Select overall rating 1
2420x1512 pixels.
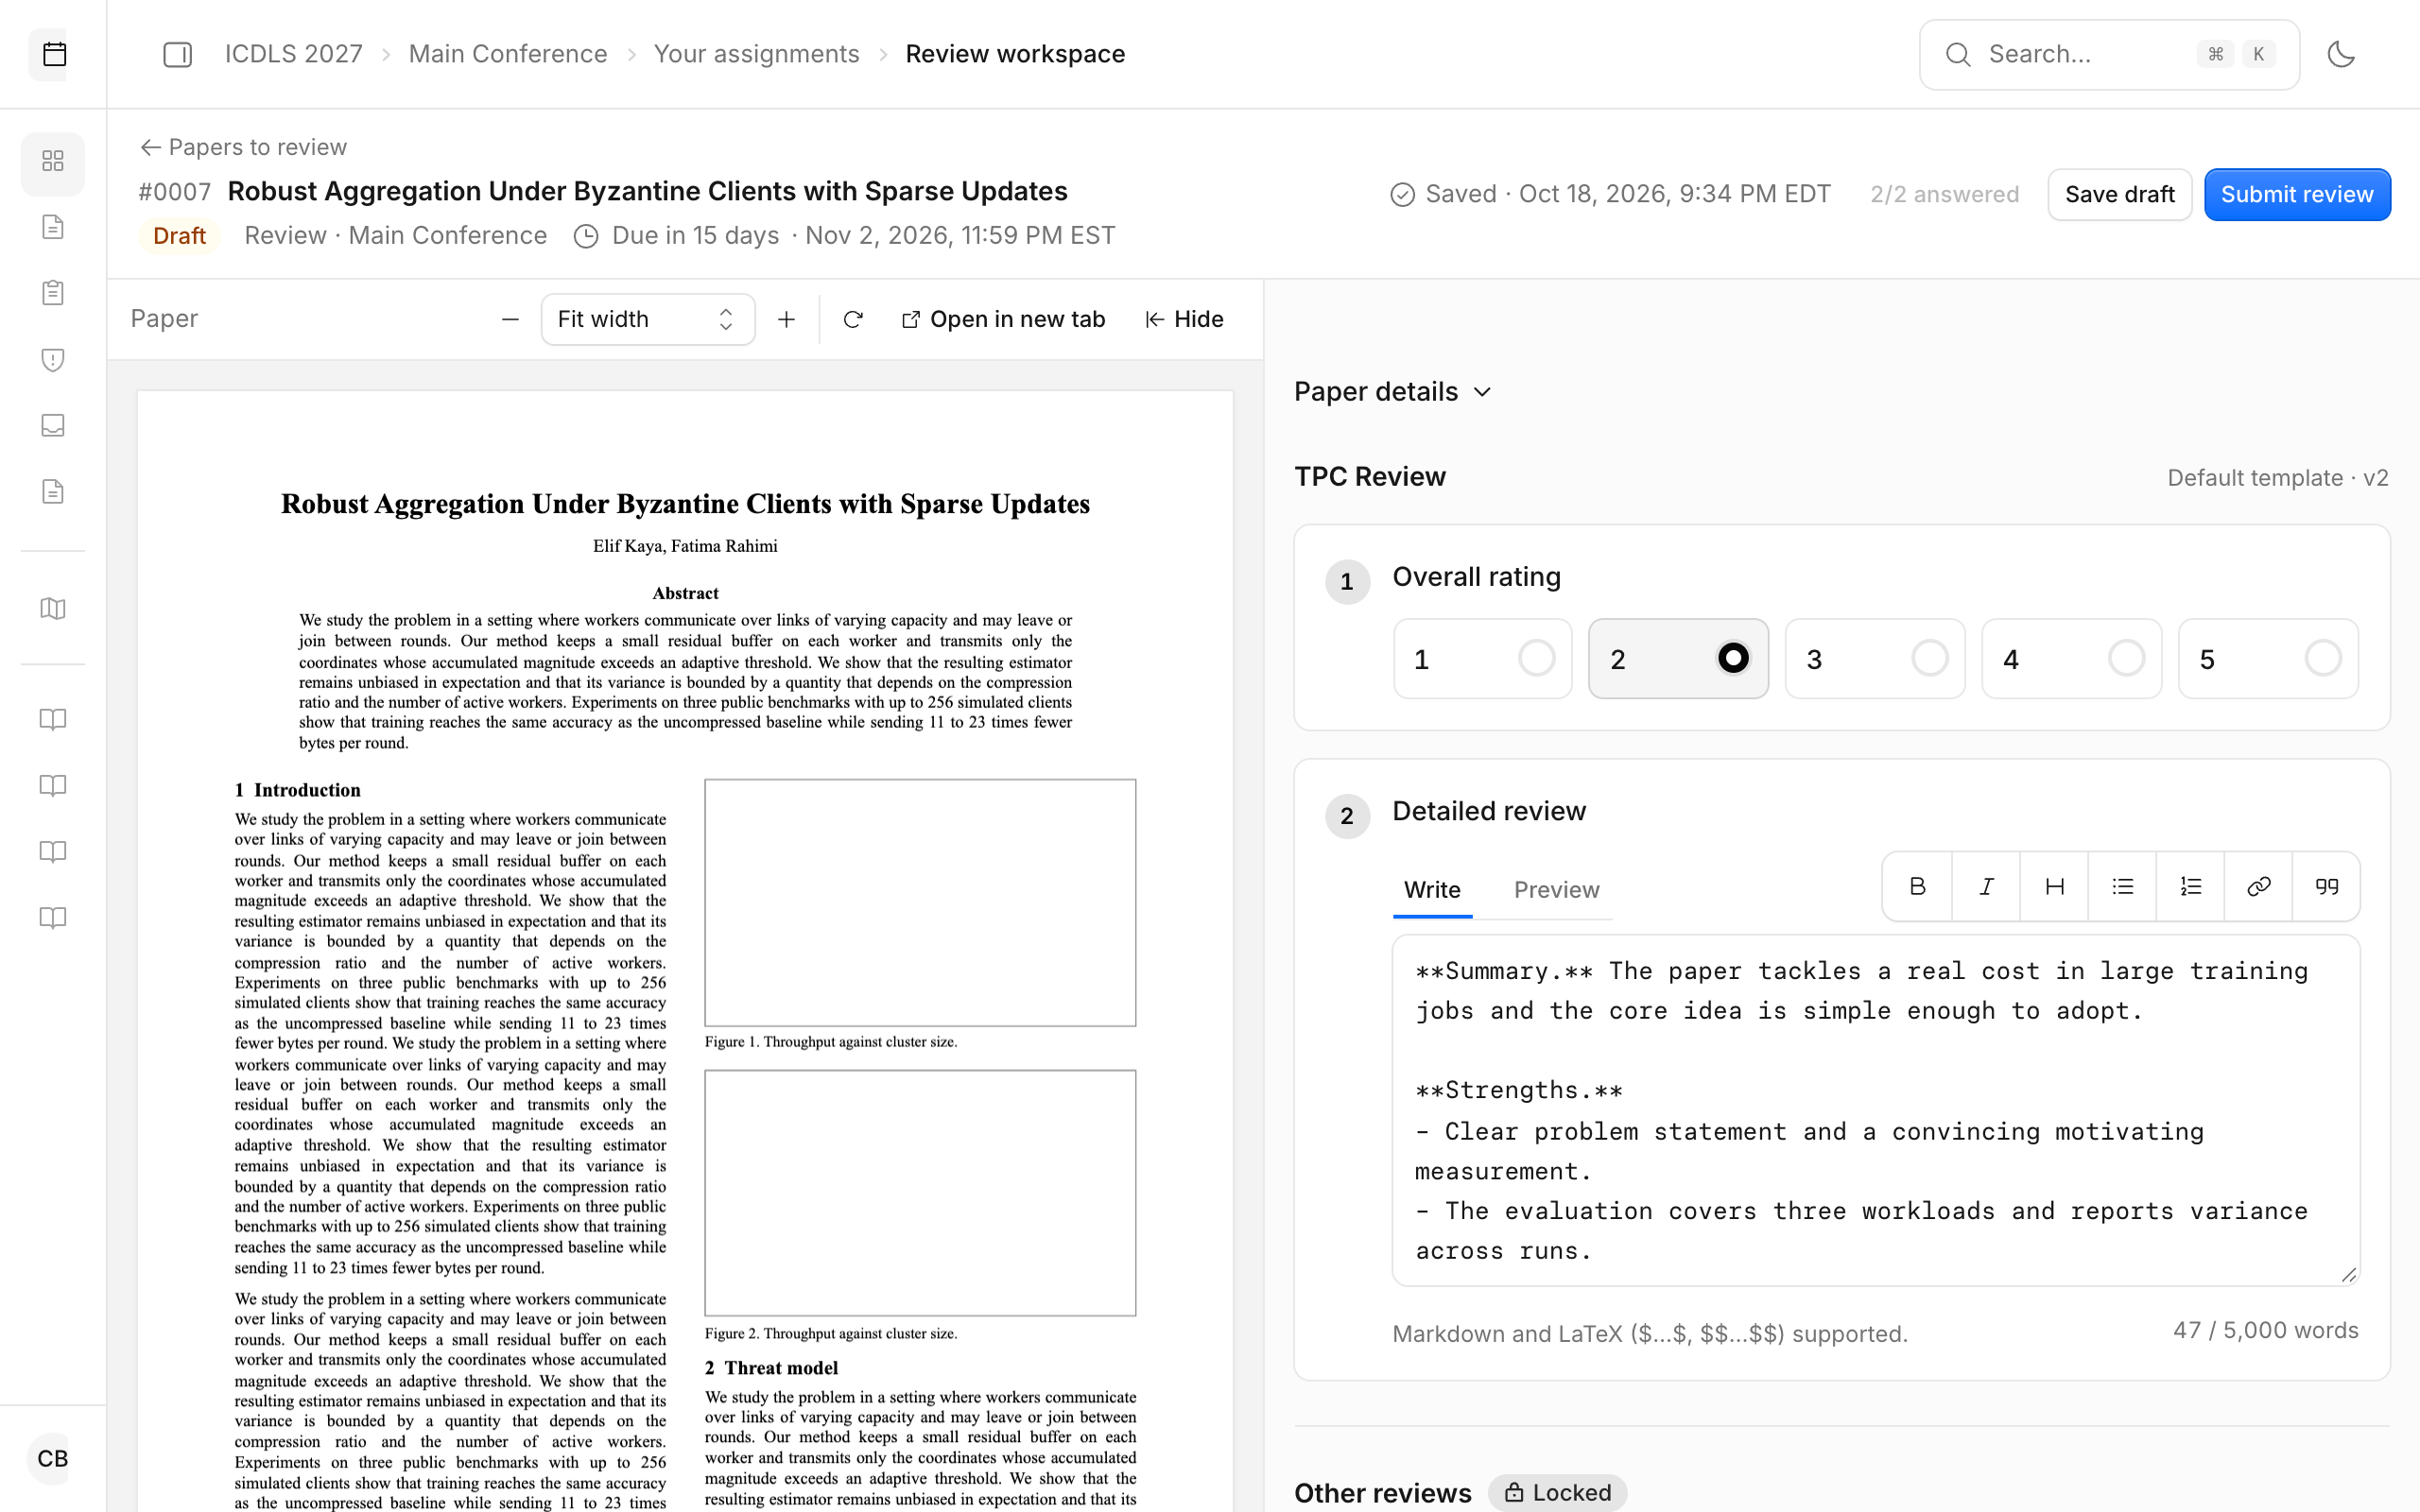pyautogui.click(x=1483, y=659)
